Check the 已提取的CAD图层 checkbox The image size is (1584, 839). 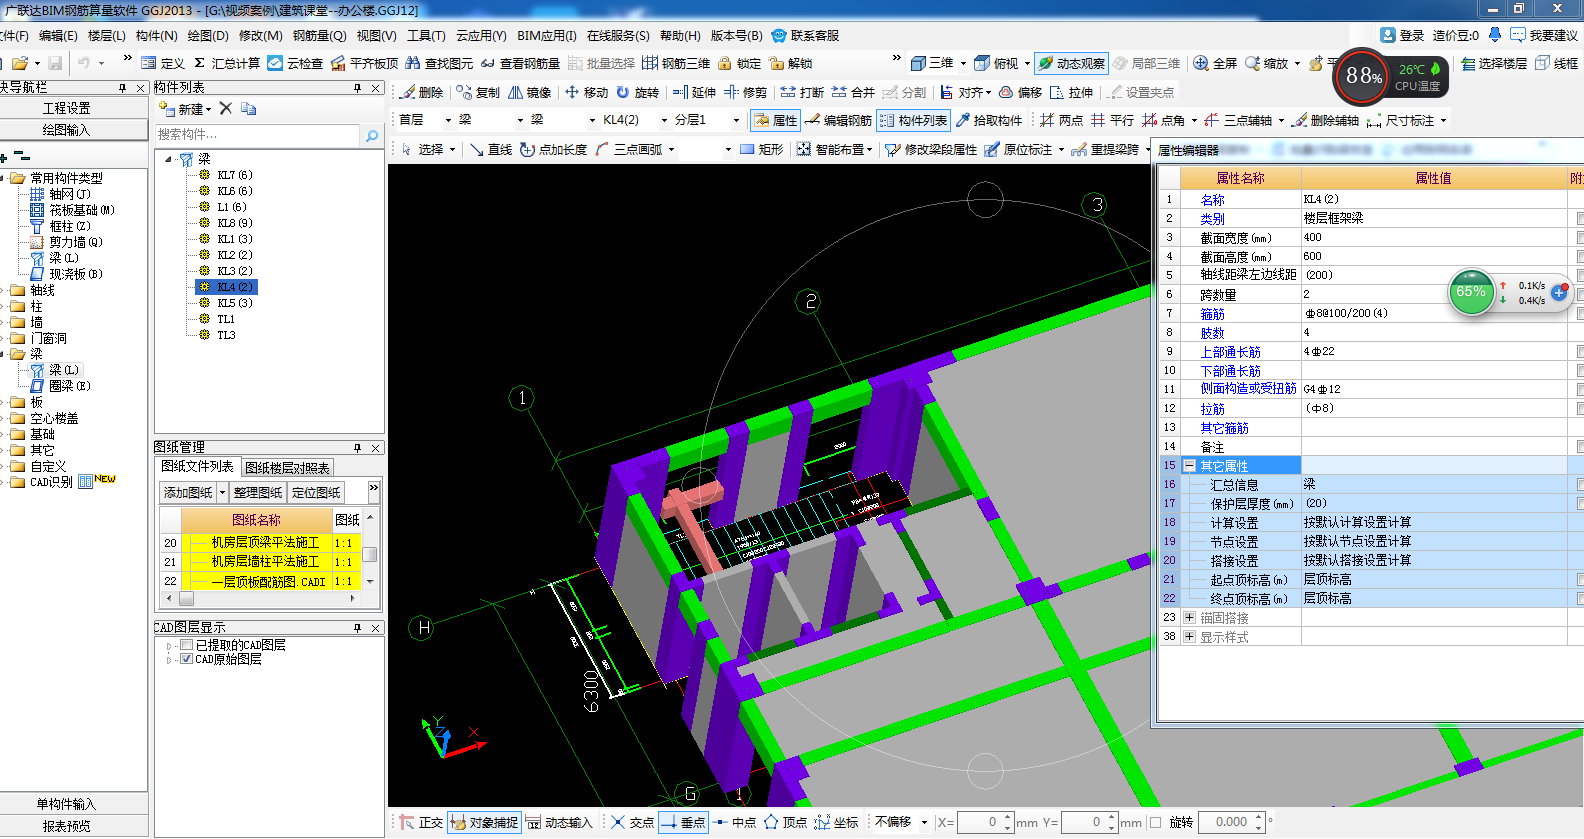[186, 645]
